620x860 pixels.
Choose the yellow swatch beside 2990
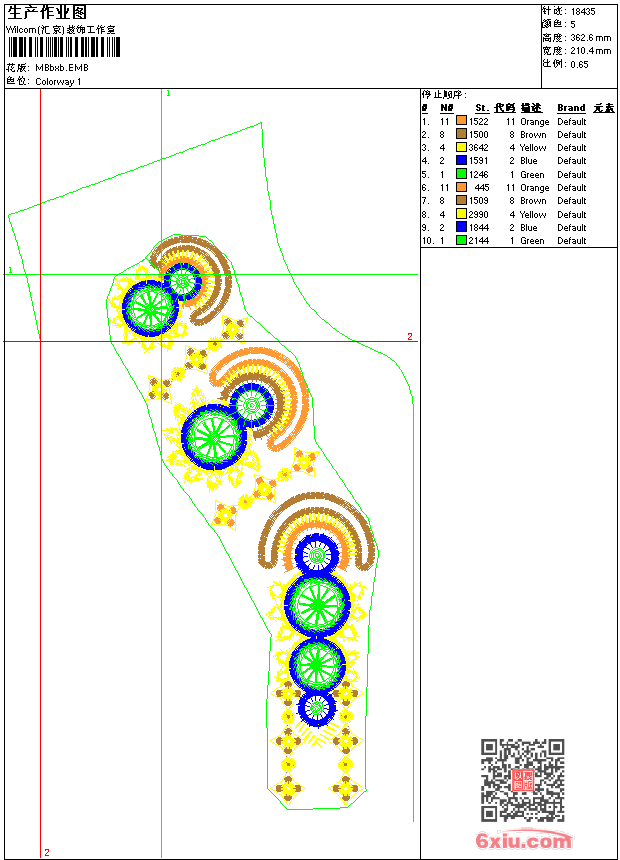click(x=461, y=214)
